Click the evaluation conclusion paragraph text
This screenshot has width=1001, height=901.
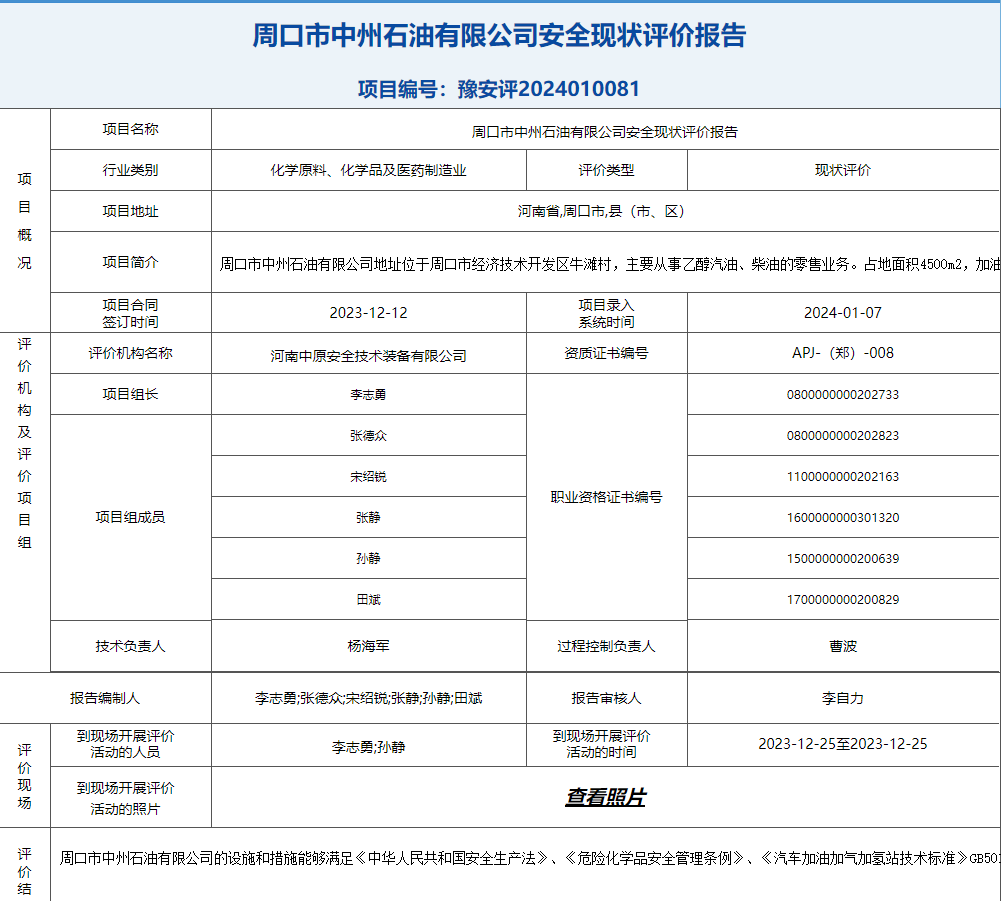click(x=530, y=858)
